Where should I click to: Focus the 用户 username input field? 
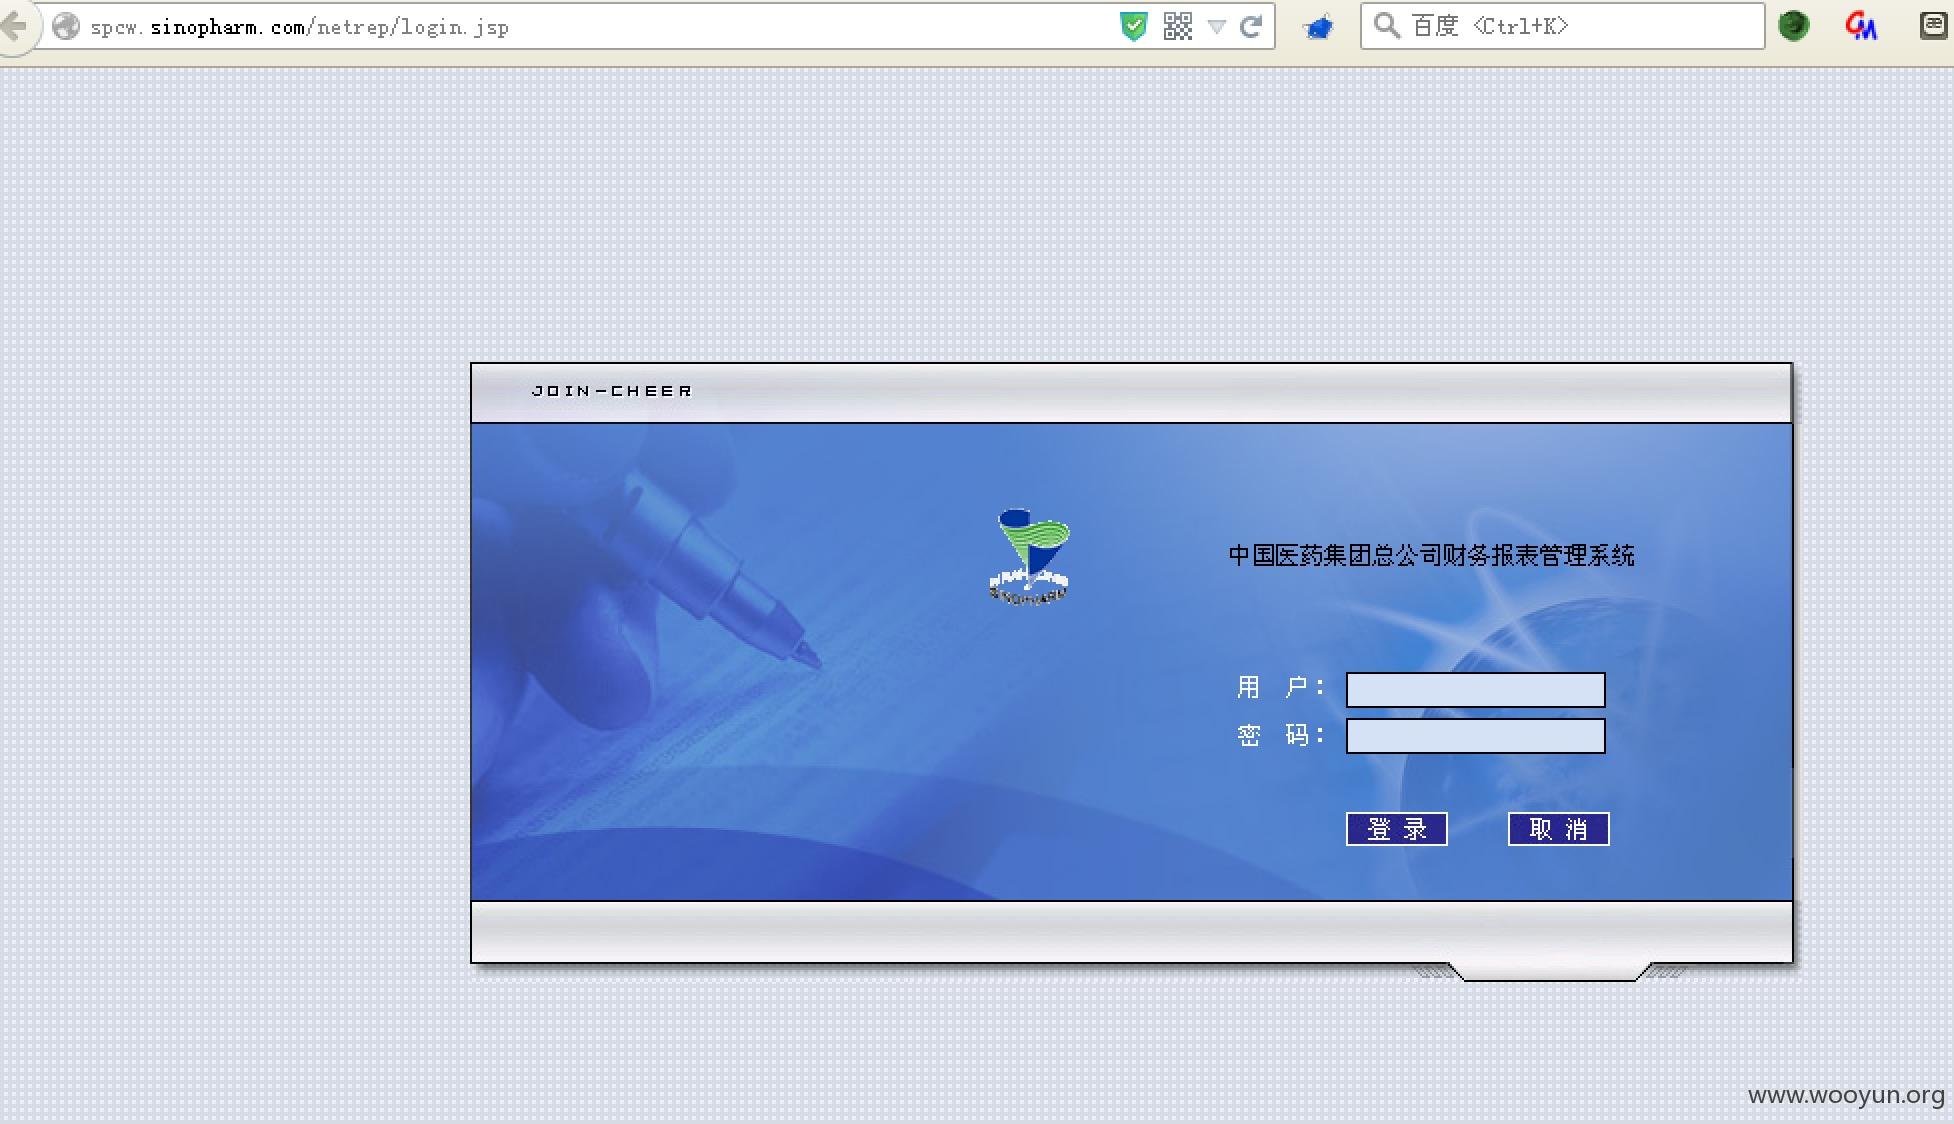tap(1476, 690)
